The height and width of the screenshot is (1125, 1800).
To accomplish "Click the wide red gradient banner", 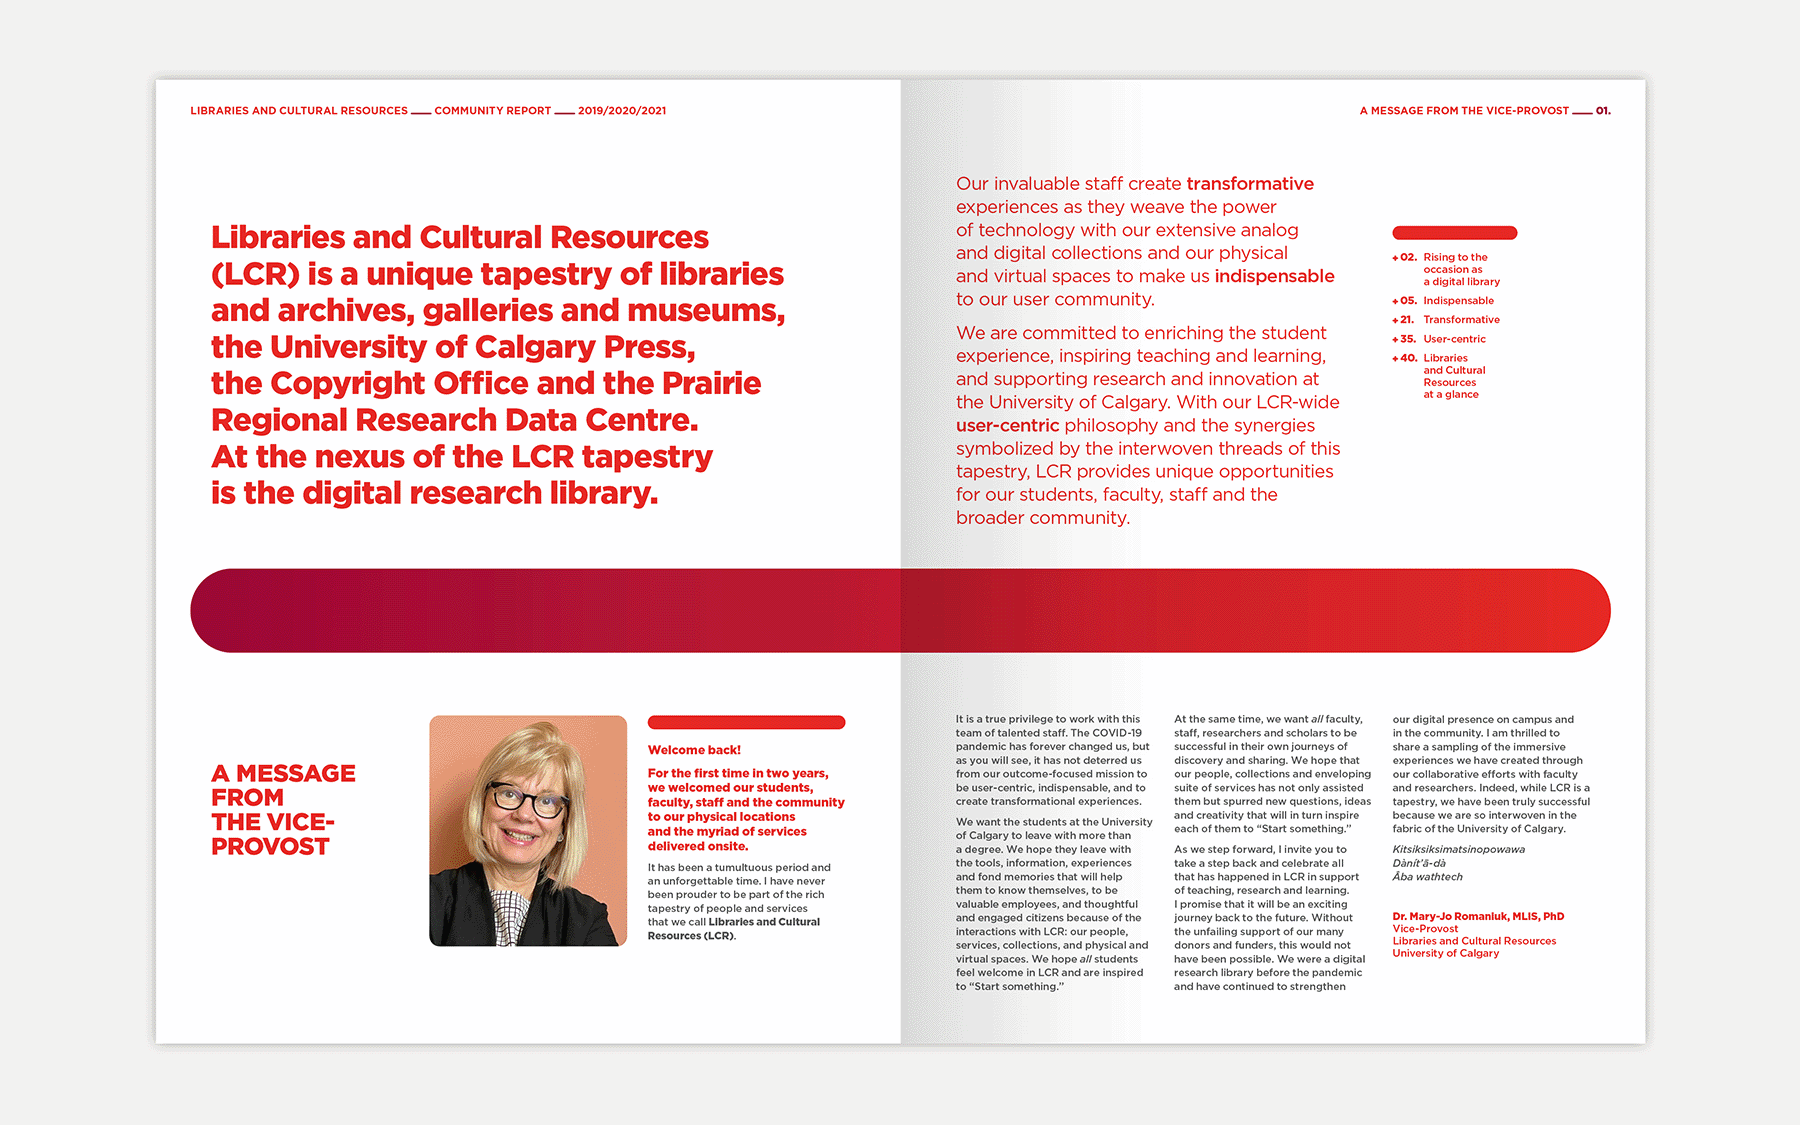I will click(x=900, y=611).
